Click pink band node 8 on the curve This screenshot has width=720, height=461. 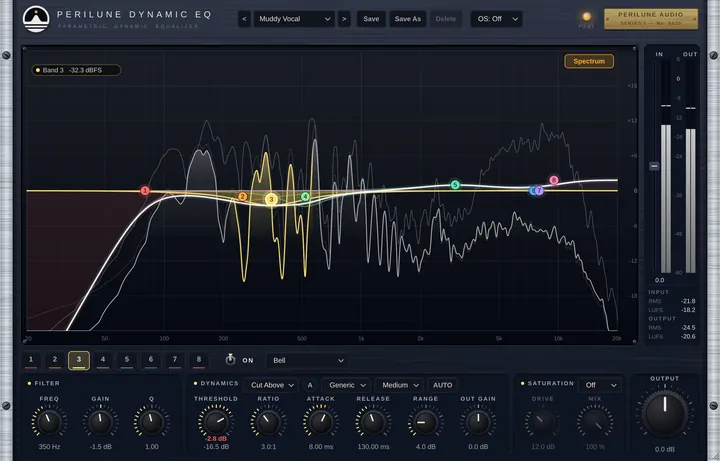click(554, 180)
